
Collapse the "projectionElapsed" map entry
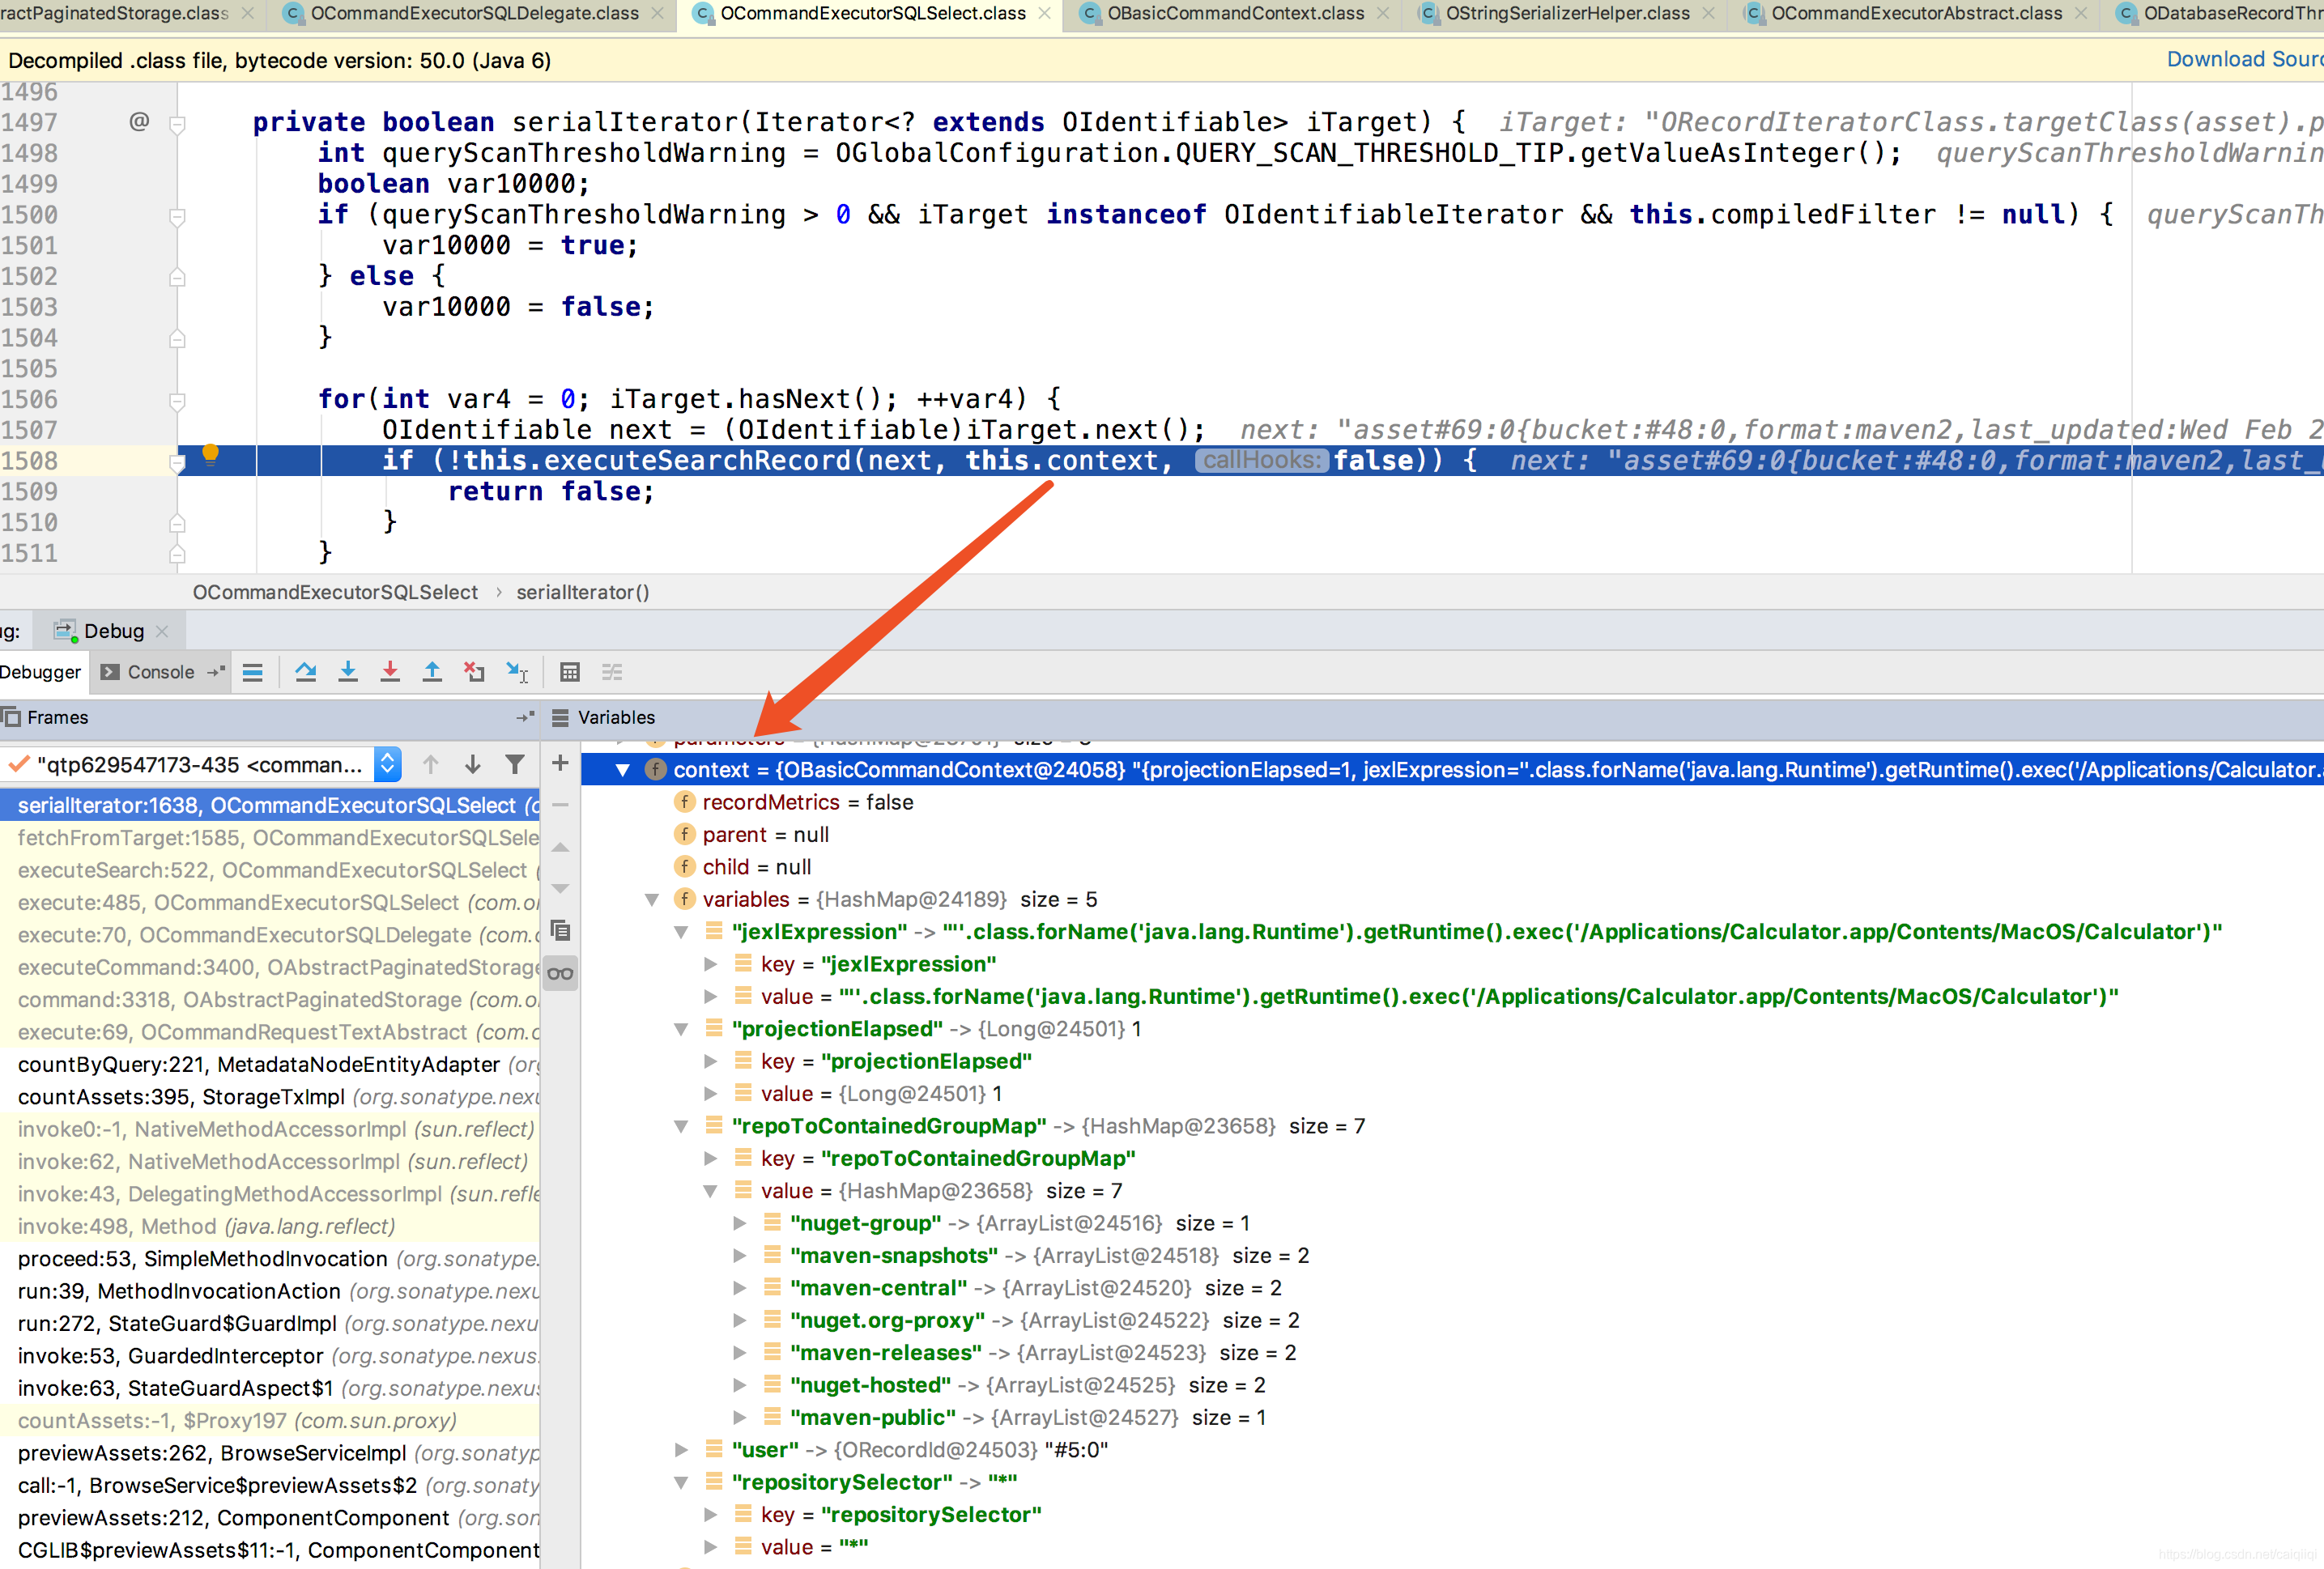681,1029
